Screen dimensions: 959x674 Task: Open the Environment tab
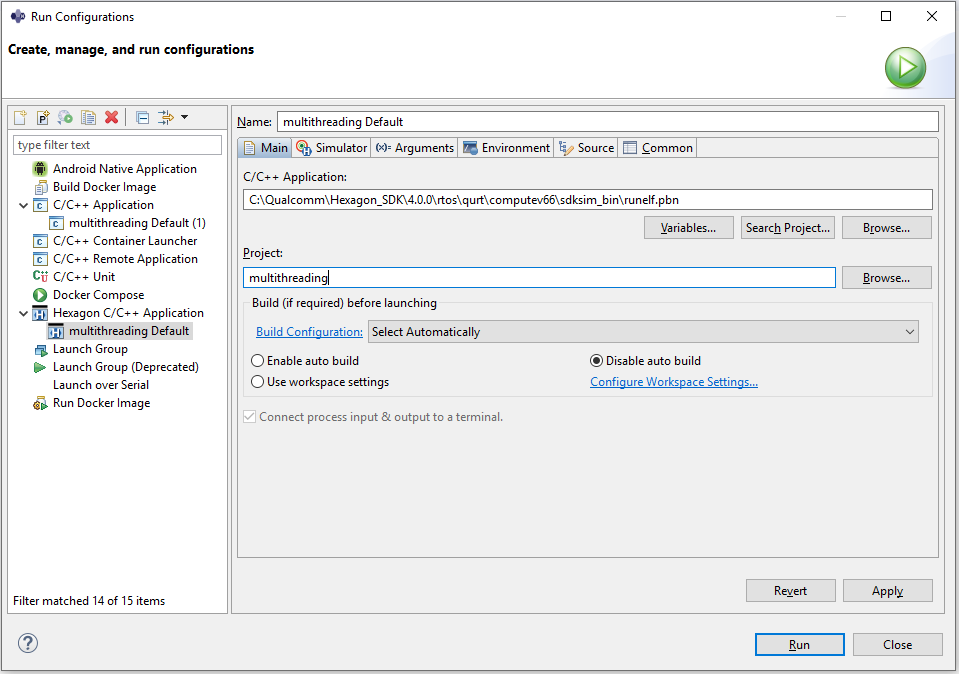point(506,147)
